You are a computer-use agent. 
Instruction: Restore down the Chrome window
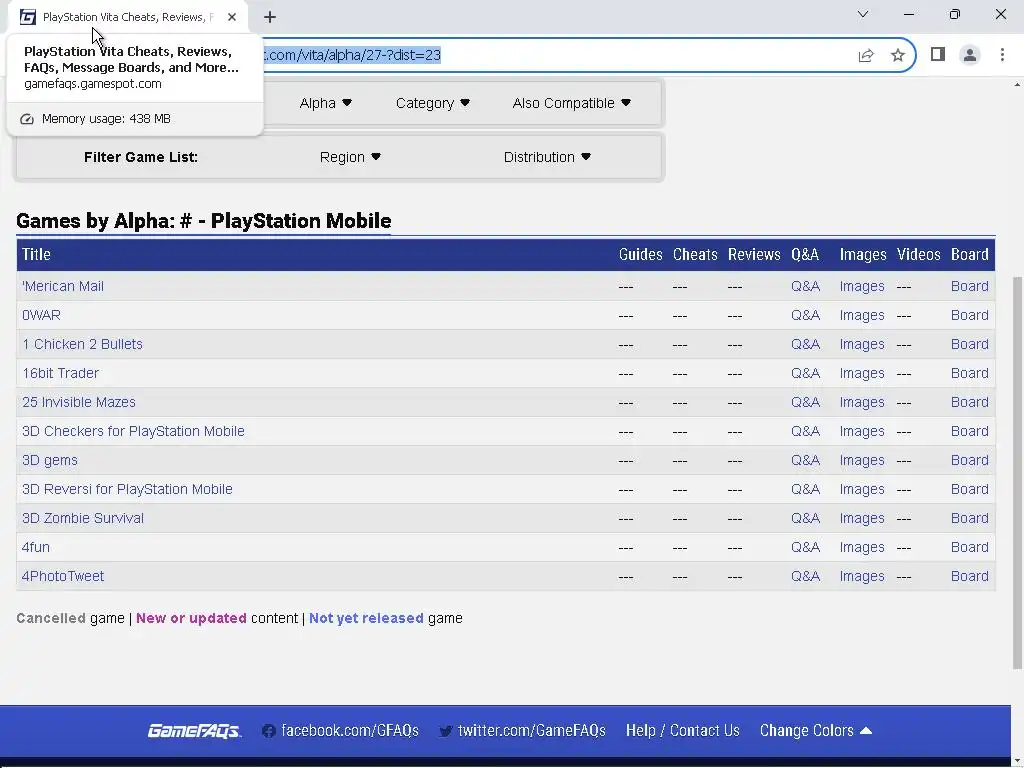[x=955, y=14]
